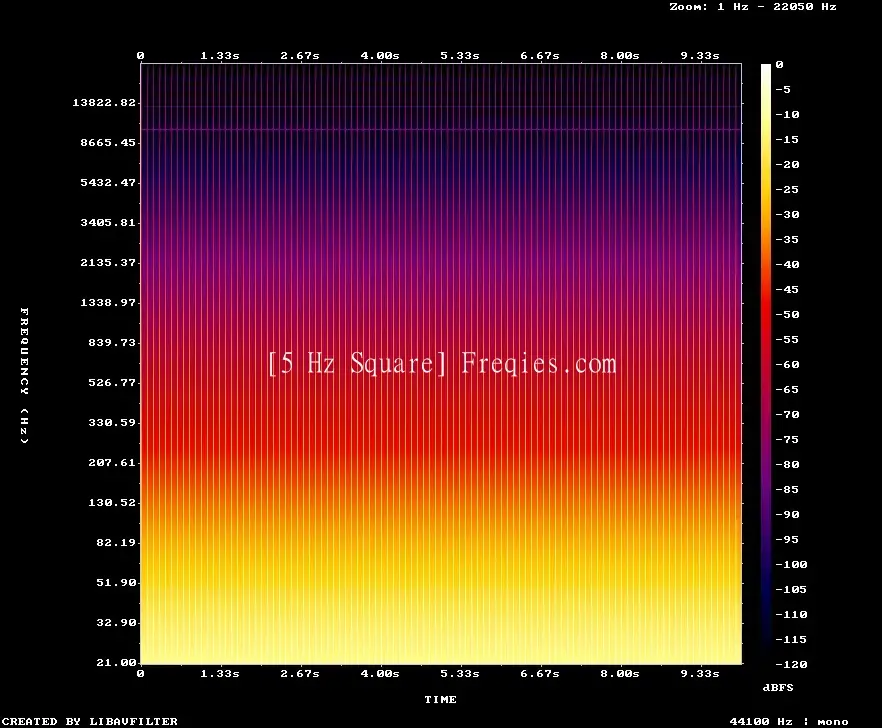Viewport: 882px width, 728px height.
Task: Click the -100 dBFS legend label
Action: point(791,564)
